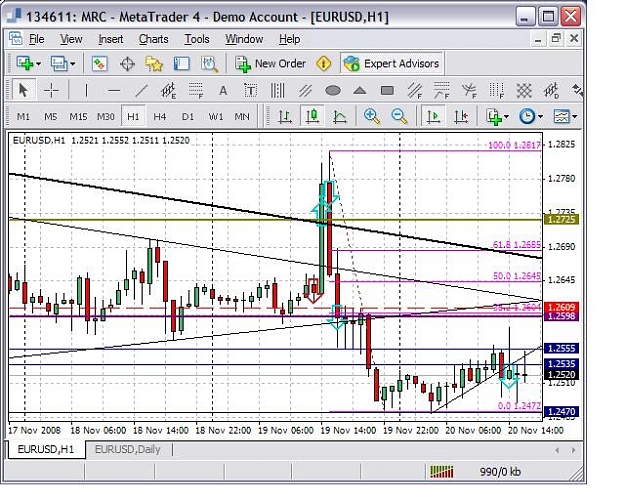Select the Fibonacci retracement tool
The width and height of the screenshot is (625, 500).
coord(196,91)
